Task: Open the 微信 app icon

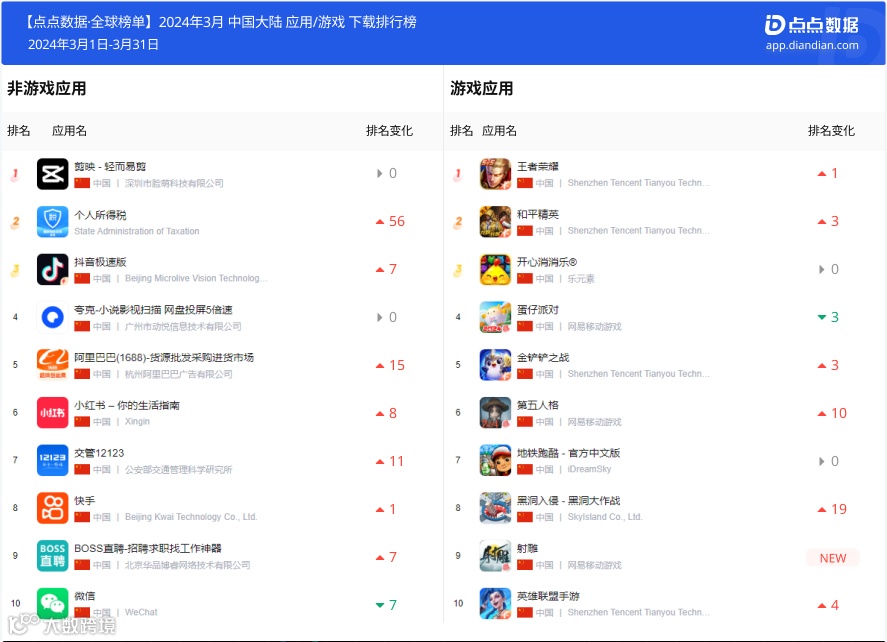Action: (x=53, y=604)
